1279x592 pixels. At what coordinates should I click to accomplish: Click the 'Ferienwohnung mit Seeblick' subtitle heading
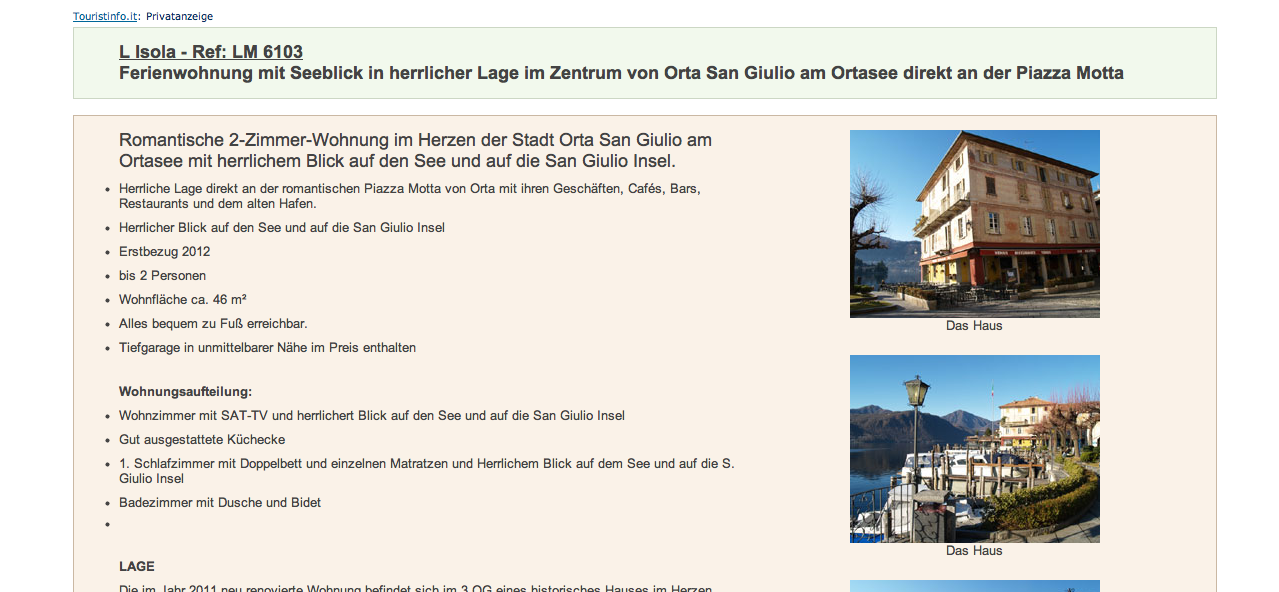[620, 73]
